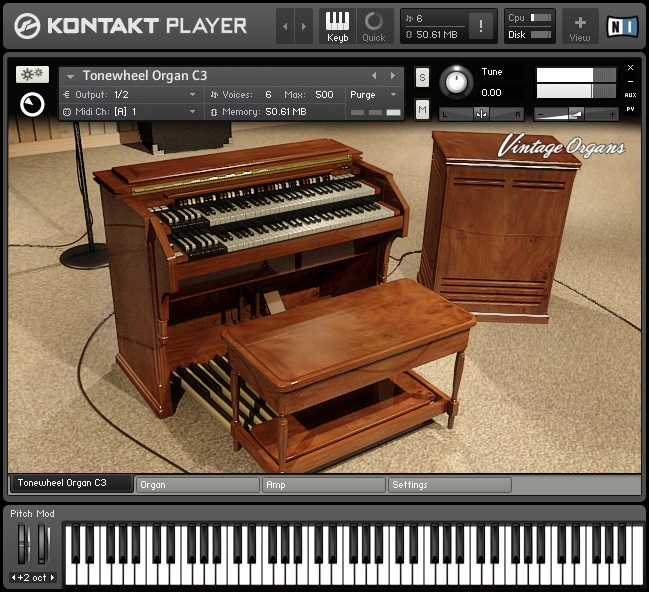Image resolution: width=649 pixels, height=592 pixels.
Task: Click the NI logo icon
Action: [x=621, y=27]
